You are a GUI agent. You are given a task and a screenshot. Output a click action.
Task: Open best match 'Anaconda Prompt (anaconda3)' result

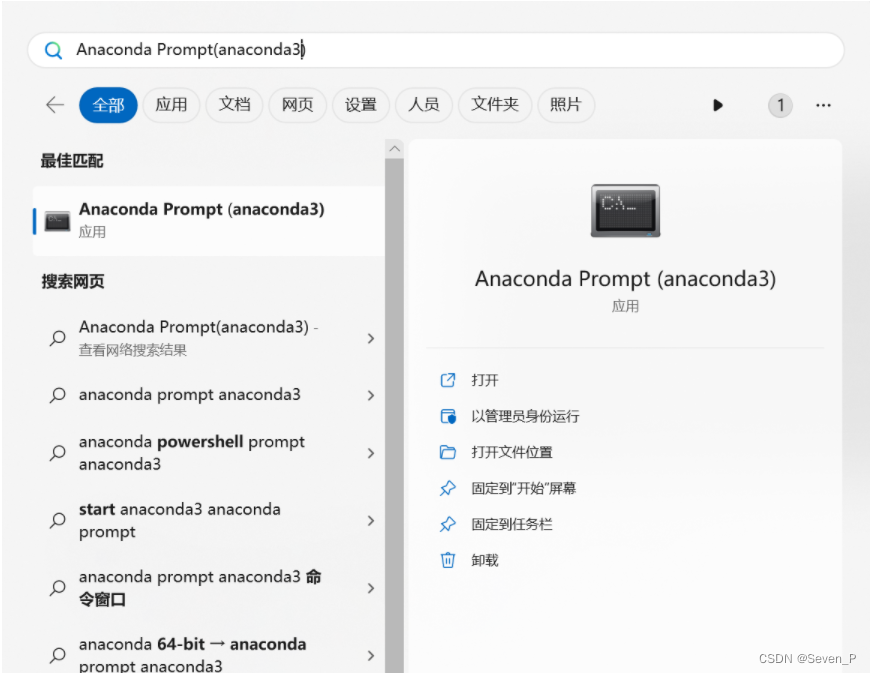209,221
